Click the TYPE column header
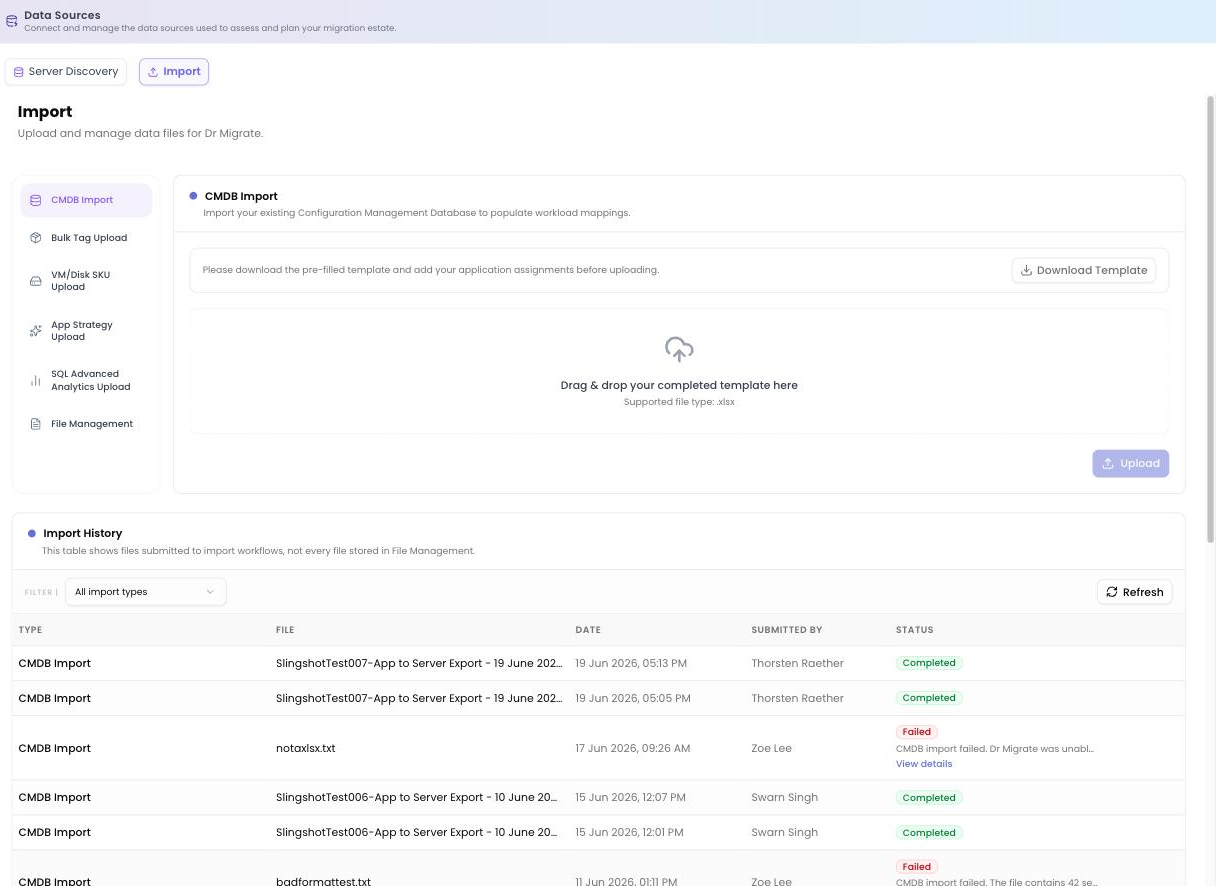The height and width of the screenshot is (886, 1216). tap(30, 630)
